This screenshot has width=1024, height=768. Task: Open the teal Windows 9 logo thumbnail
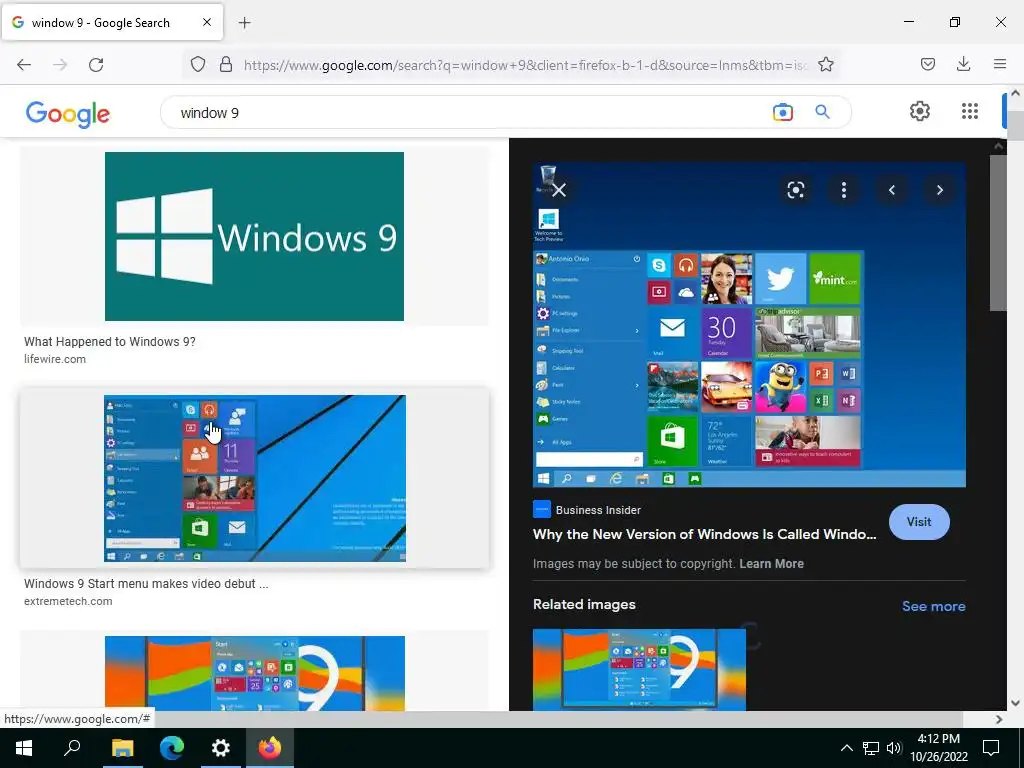(x=254, y=236)
